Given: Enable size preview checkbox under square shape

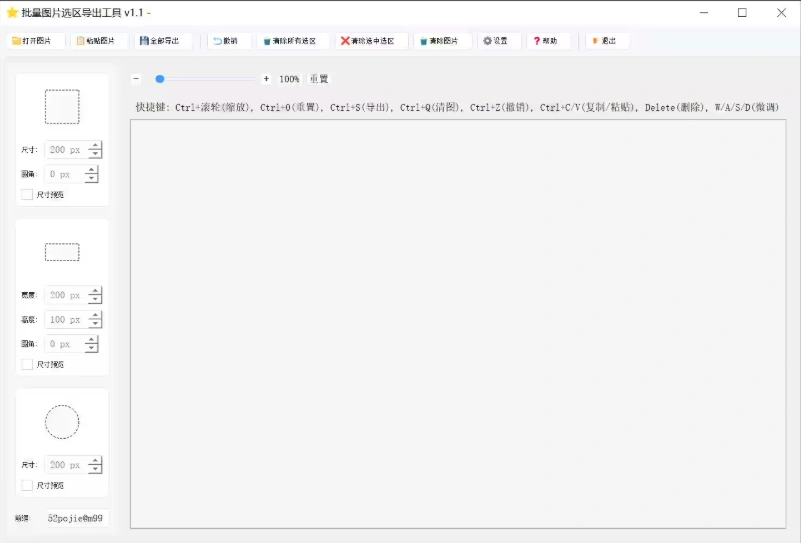Looking at the screenshot, I should click(x=27, y=195).
